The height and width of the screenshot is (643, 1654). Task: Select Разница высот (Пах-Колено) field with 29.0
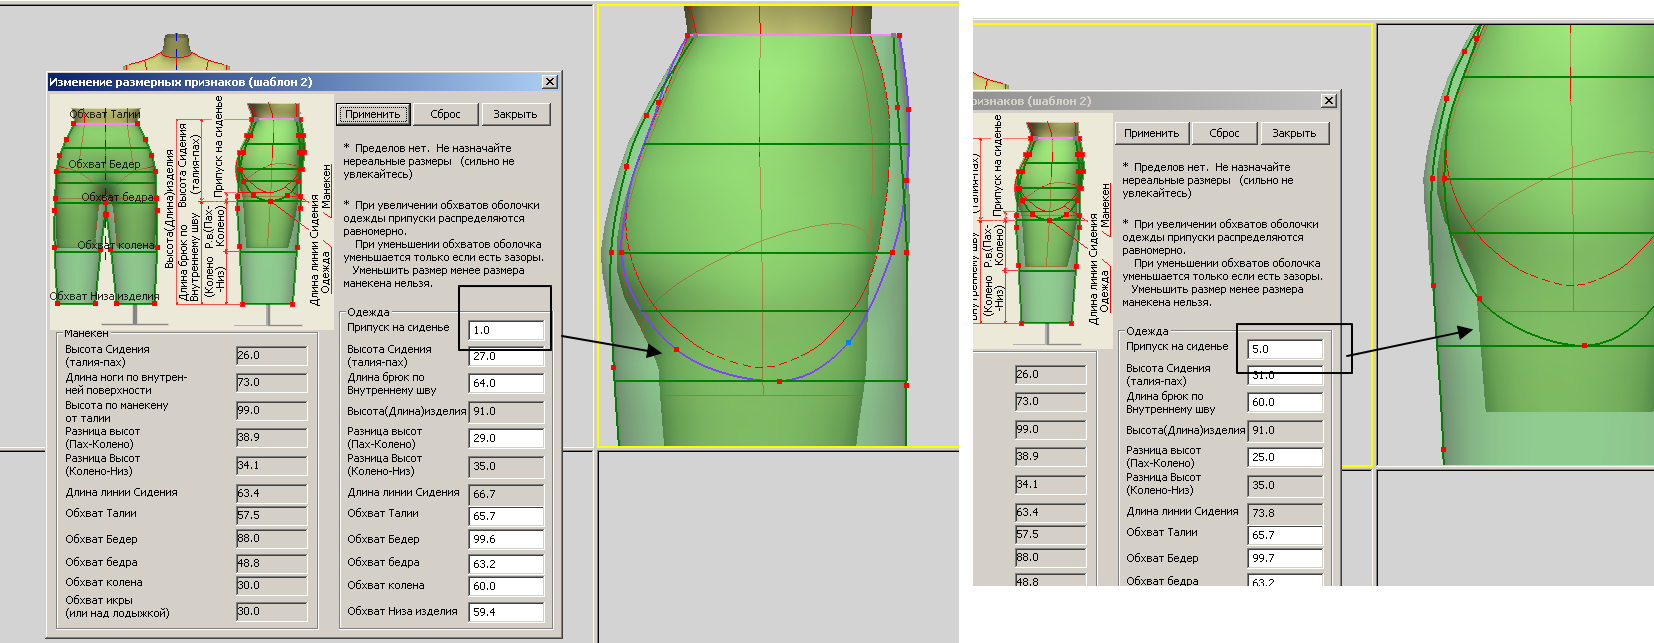tap(506, 438)
